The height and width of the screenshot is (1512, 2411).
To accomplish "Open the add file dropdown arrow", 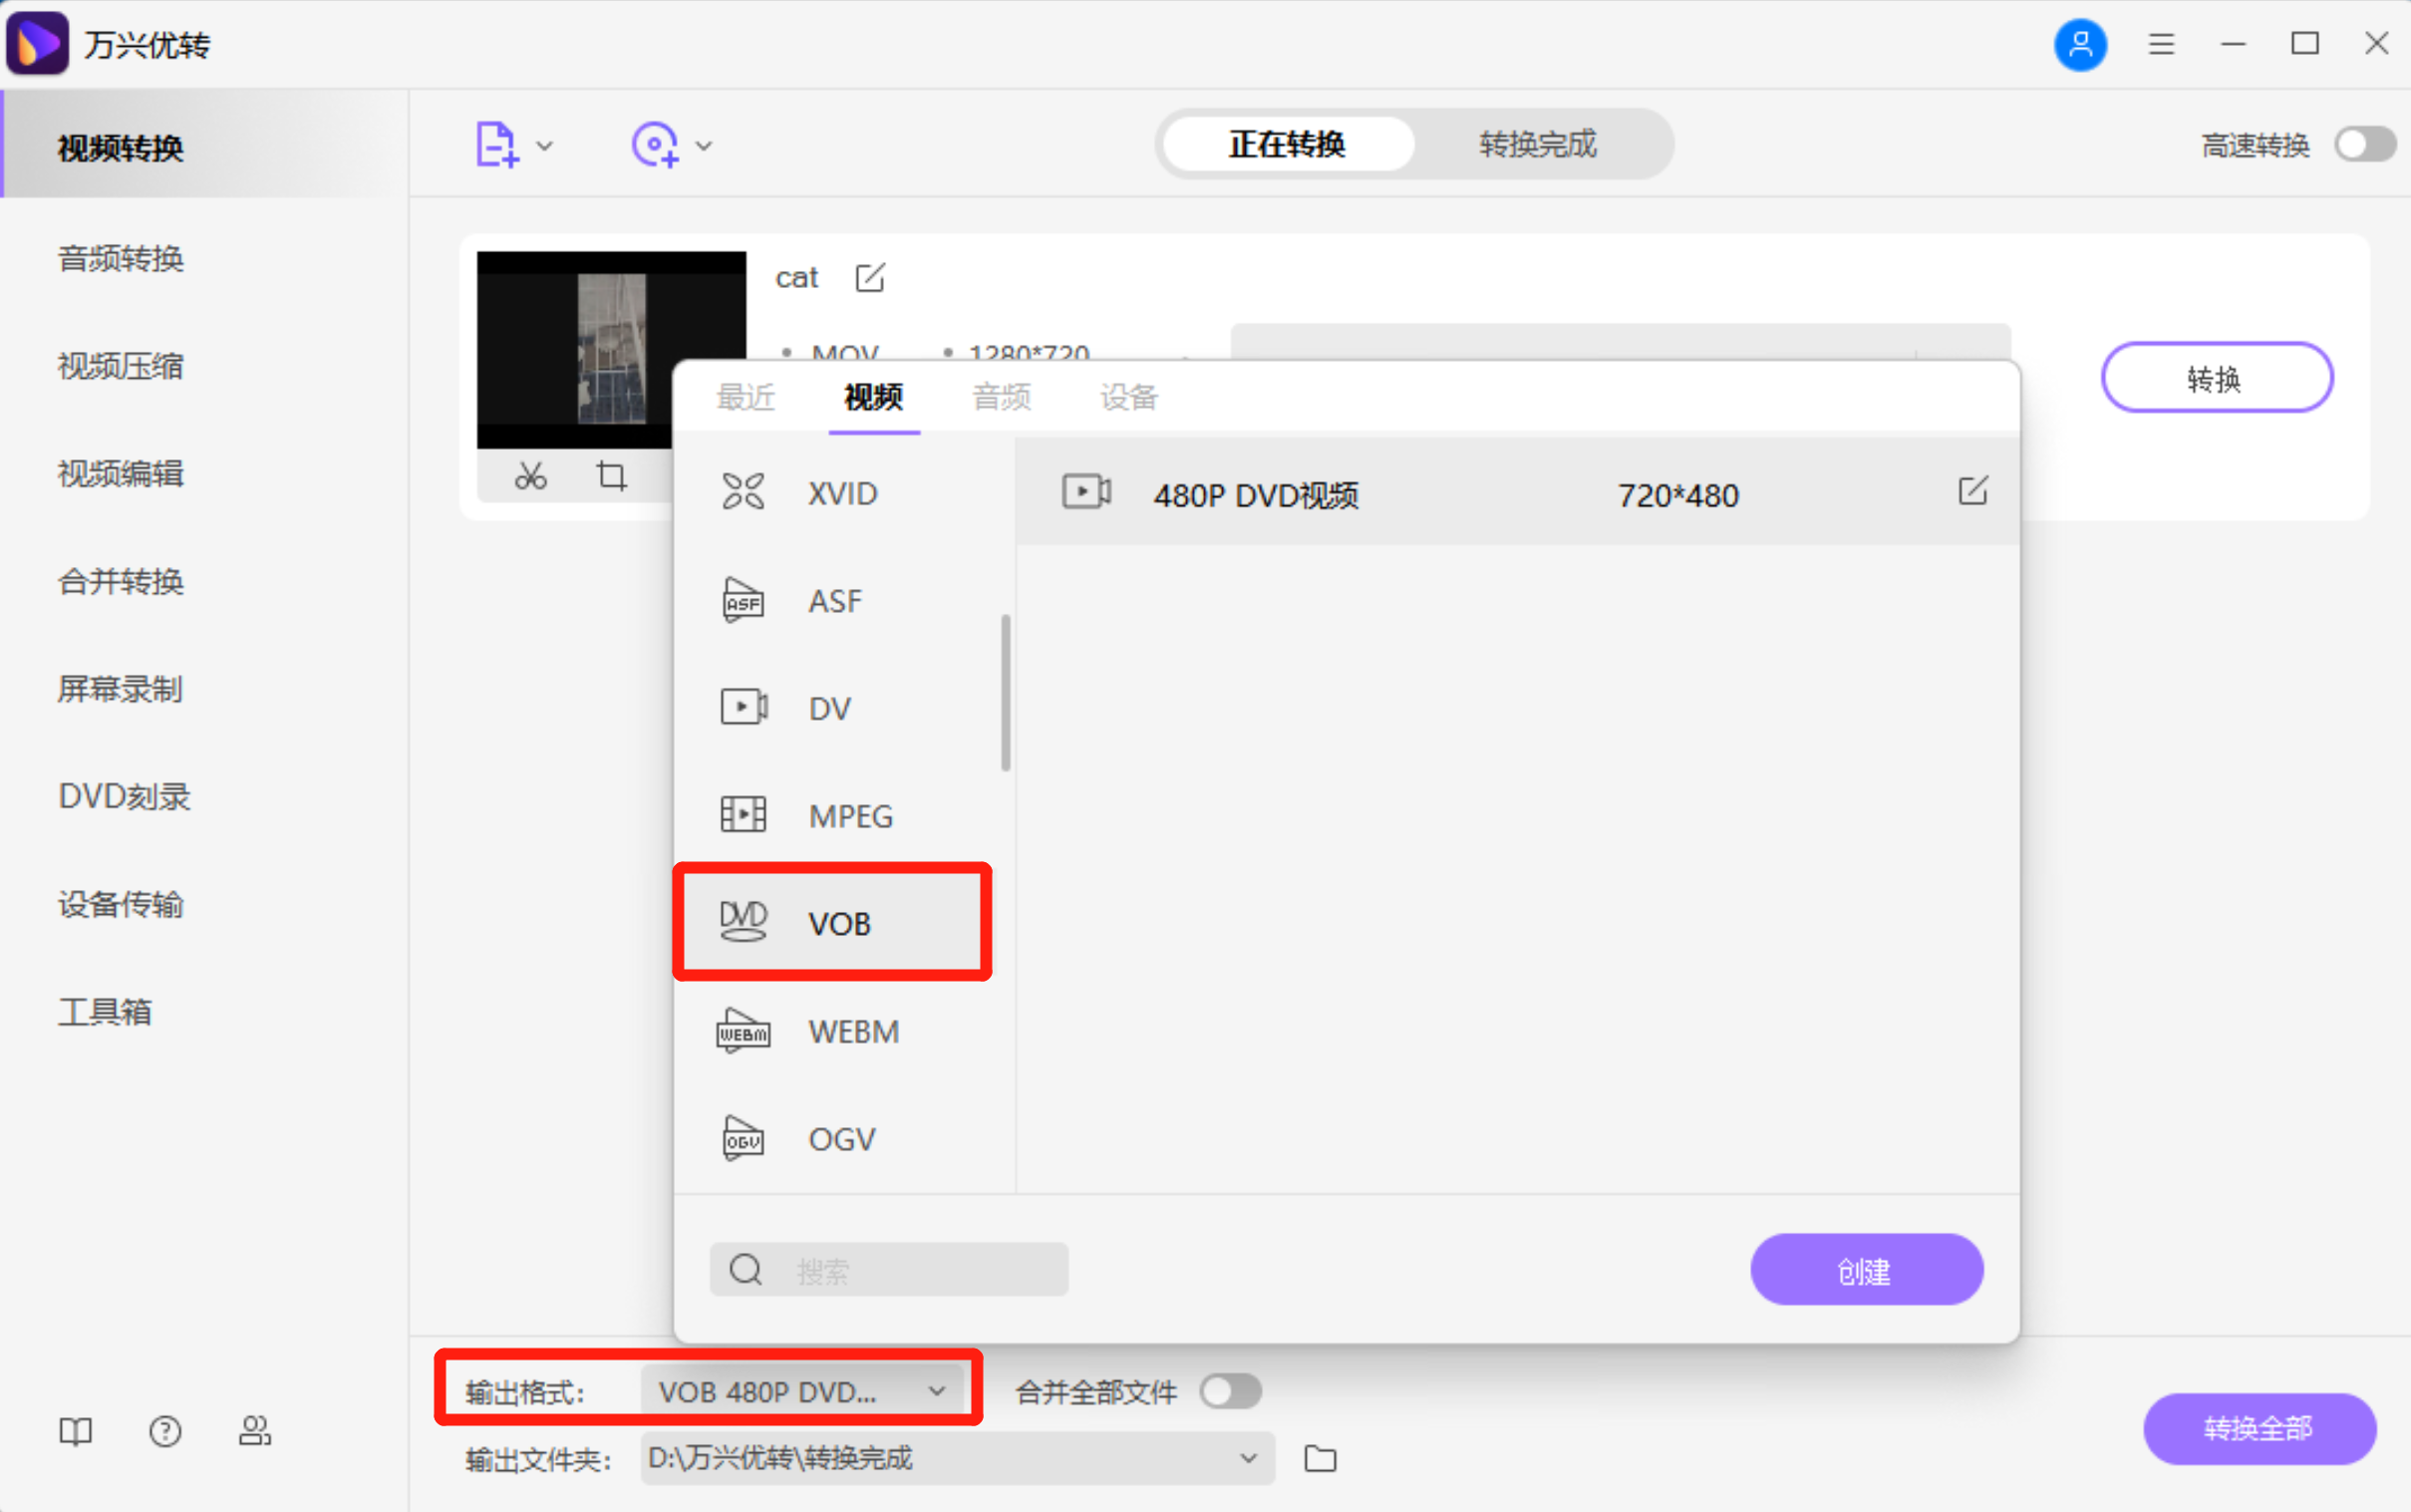I will point(544,146).
